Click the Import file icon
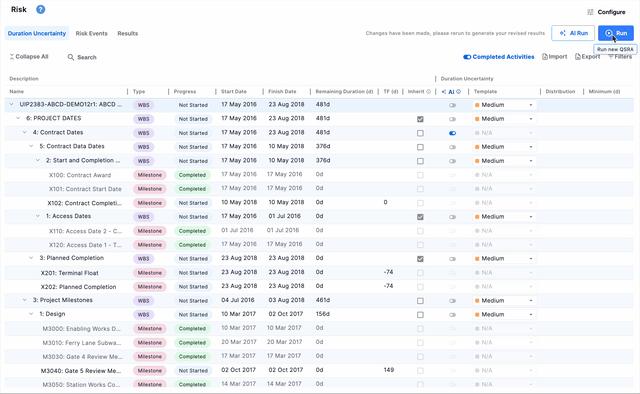The width and height of the screenshot is (640, 394). [x=544, y=57]
